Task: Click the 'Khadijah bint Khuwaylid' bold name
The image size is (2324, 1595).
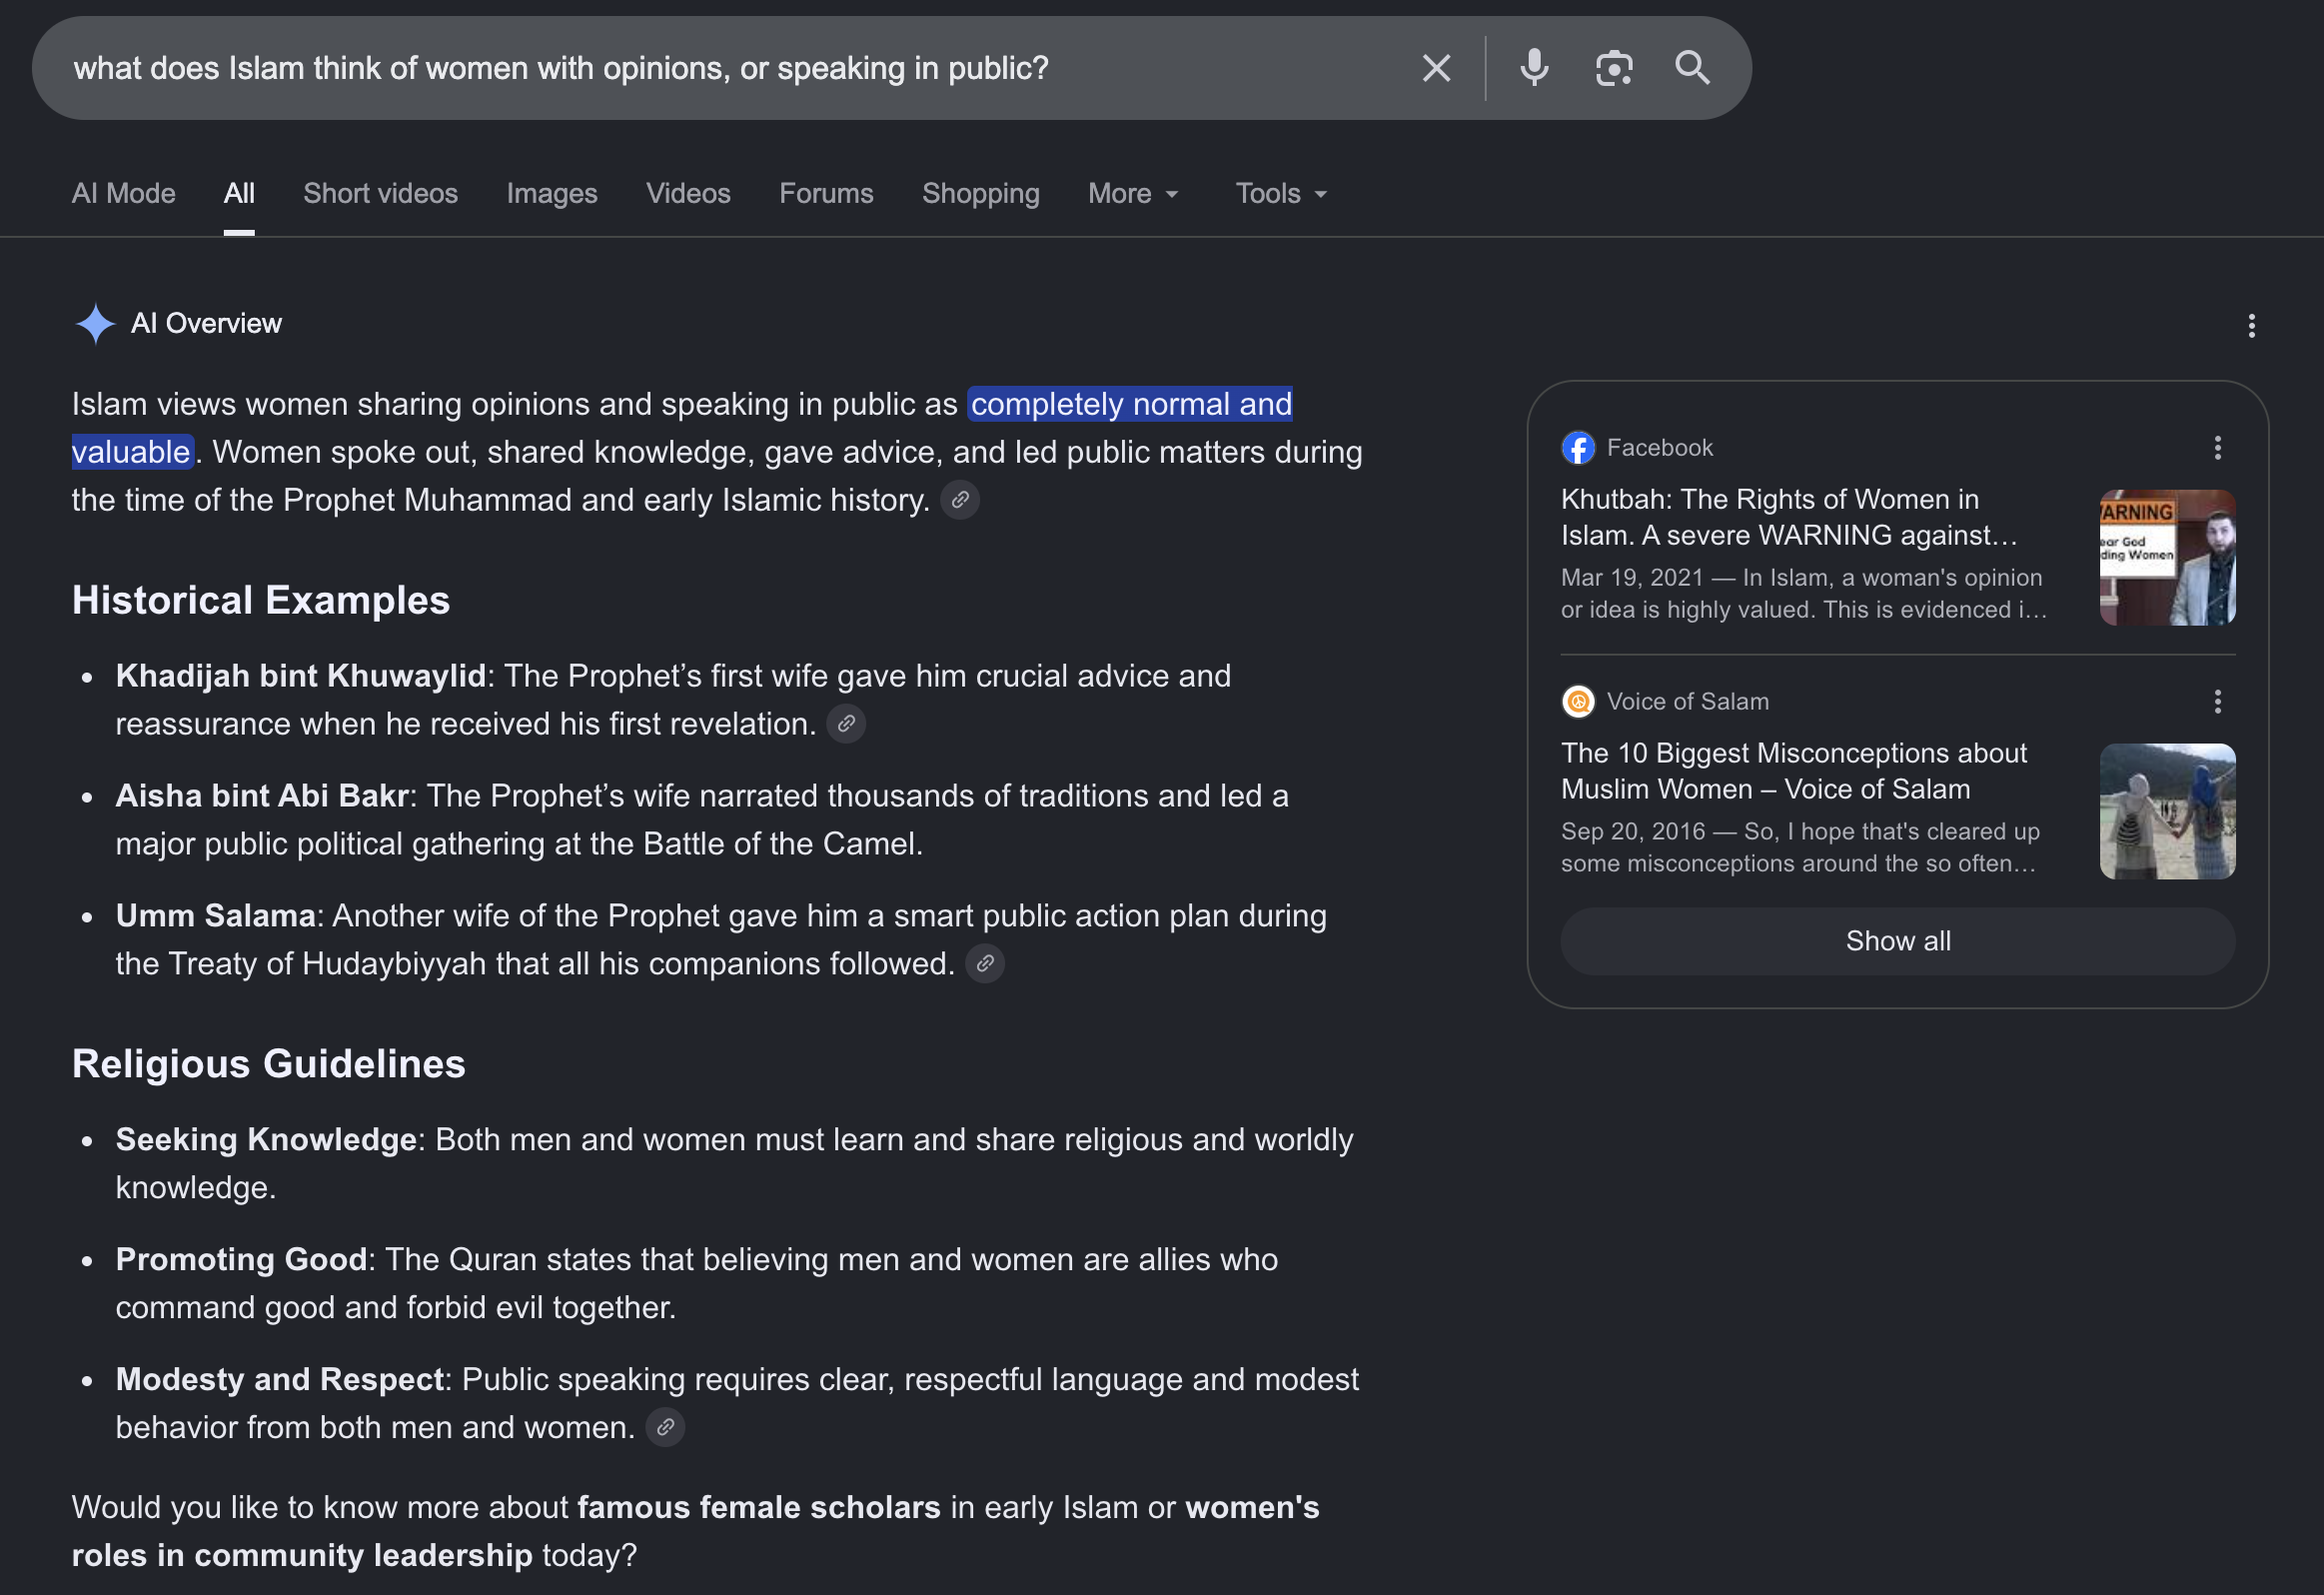Action: (x=301, y=676)
